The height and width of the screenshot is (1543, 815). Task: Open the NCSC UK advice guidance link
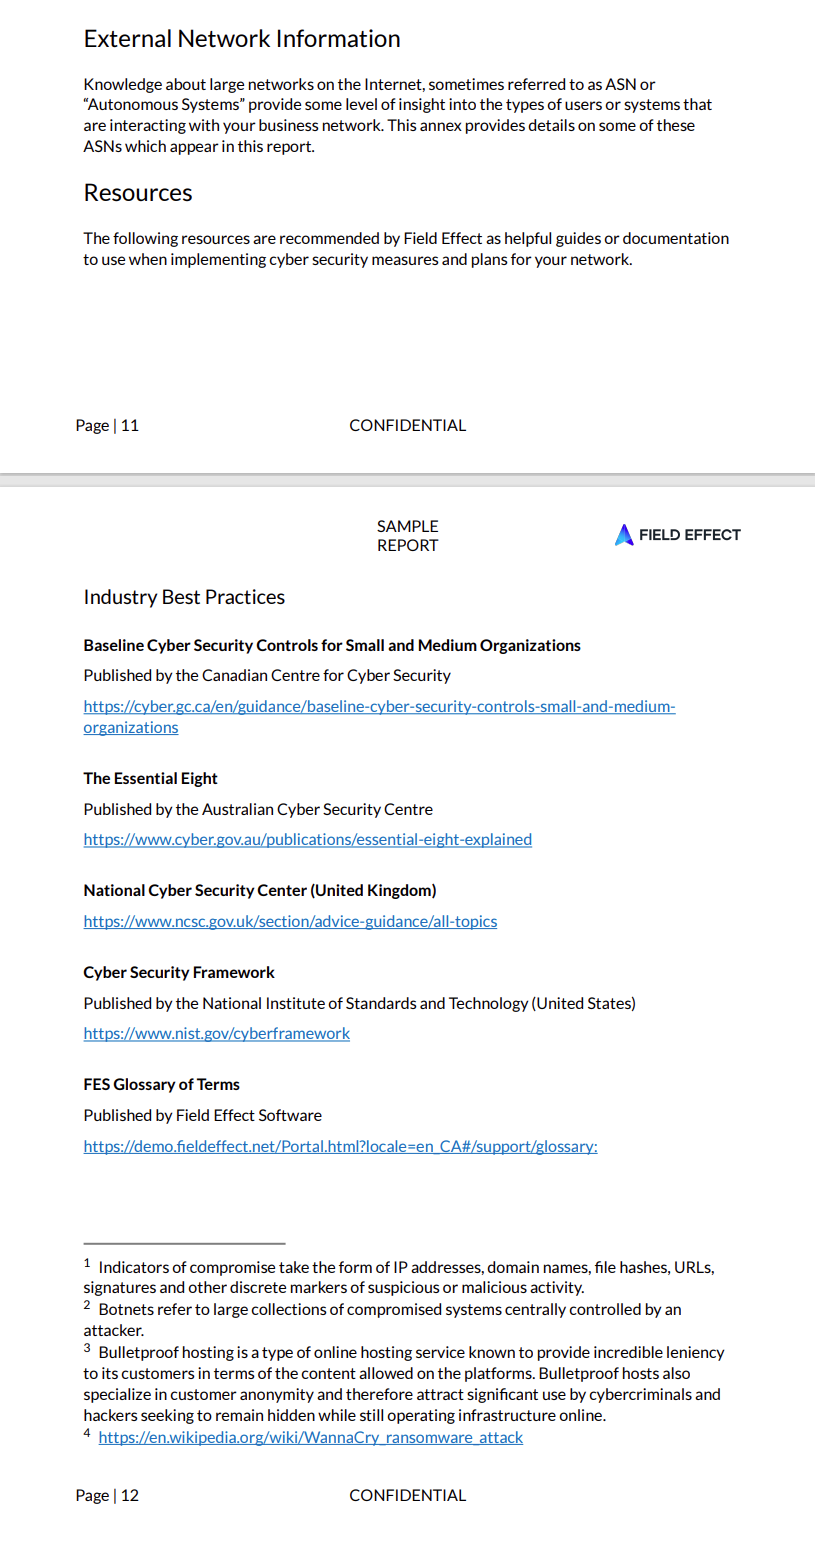click(290, 921)
